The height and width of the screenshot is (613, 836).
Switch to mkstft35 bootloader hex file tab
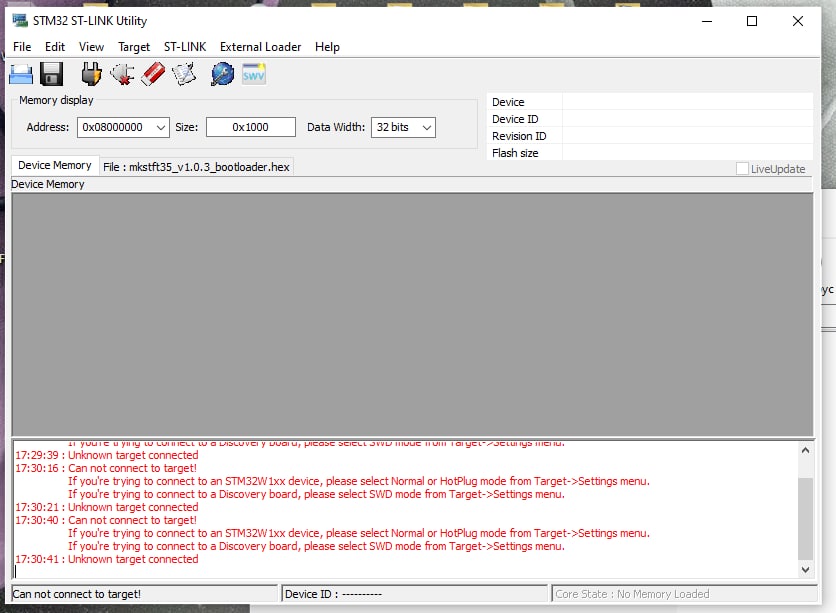coord(196,167)
